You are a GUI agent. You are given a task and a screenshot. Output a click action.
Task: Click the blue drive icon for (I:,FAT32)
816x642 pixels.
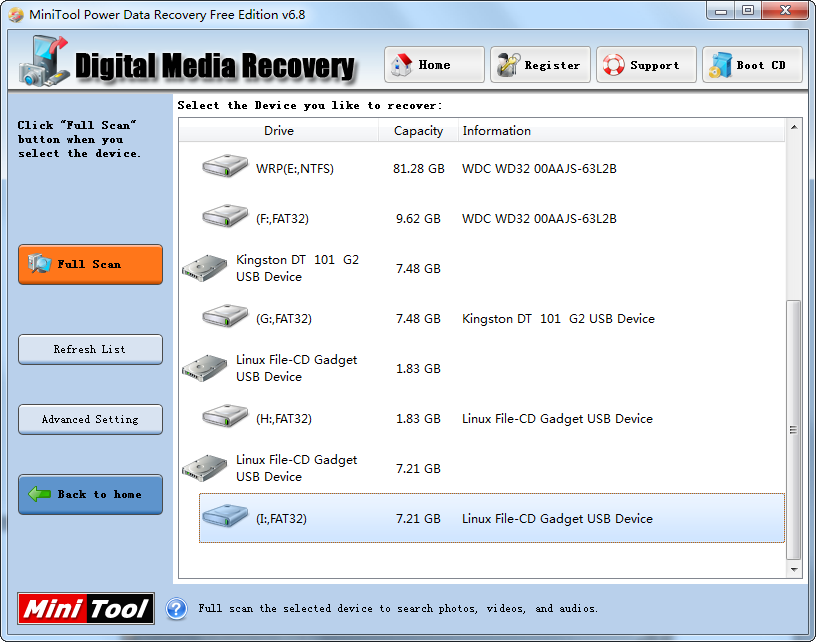225,516
